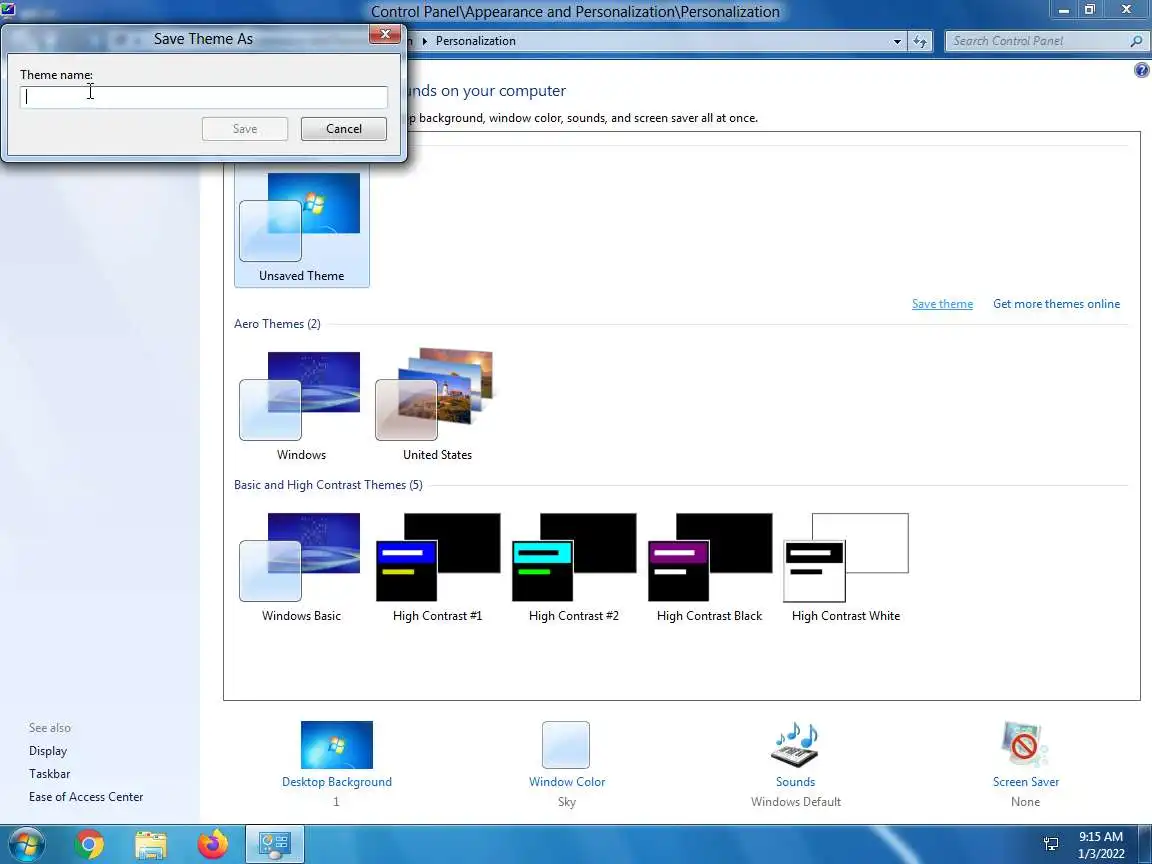The height and width of the screenshot is (864, 1152).
Task: Open Ease of Access Center link
Action: (86, 796)
